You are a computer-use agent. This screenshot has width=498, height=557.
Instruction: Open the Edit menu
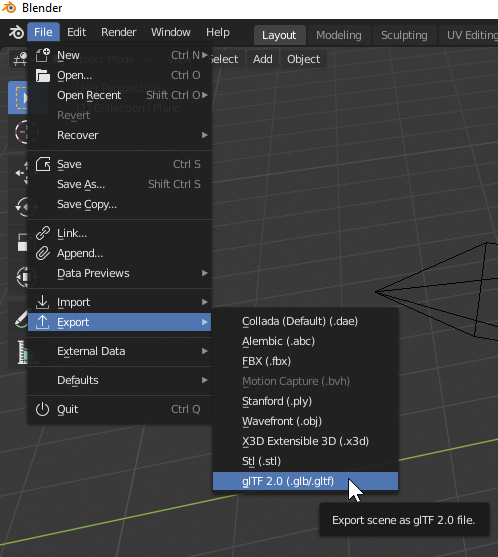(76, 32)
